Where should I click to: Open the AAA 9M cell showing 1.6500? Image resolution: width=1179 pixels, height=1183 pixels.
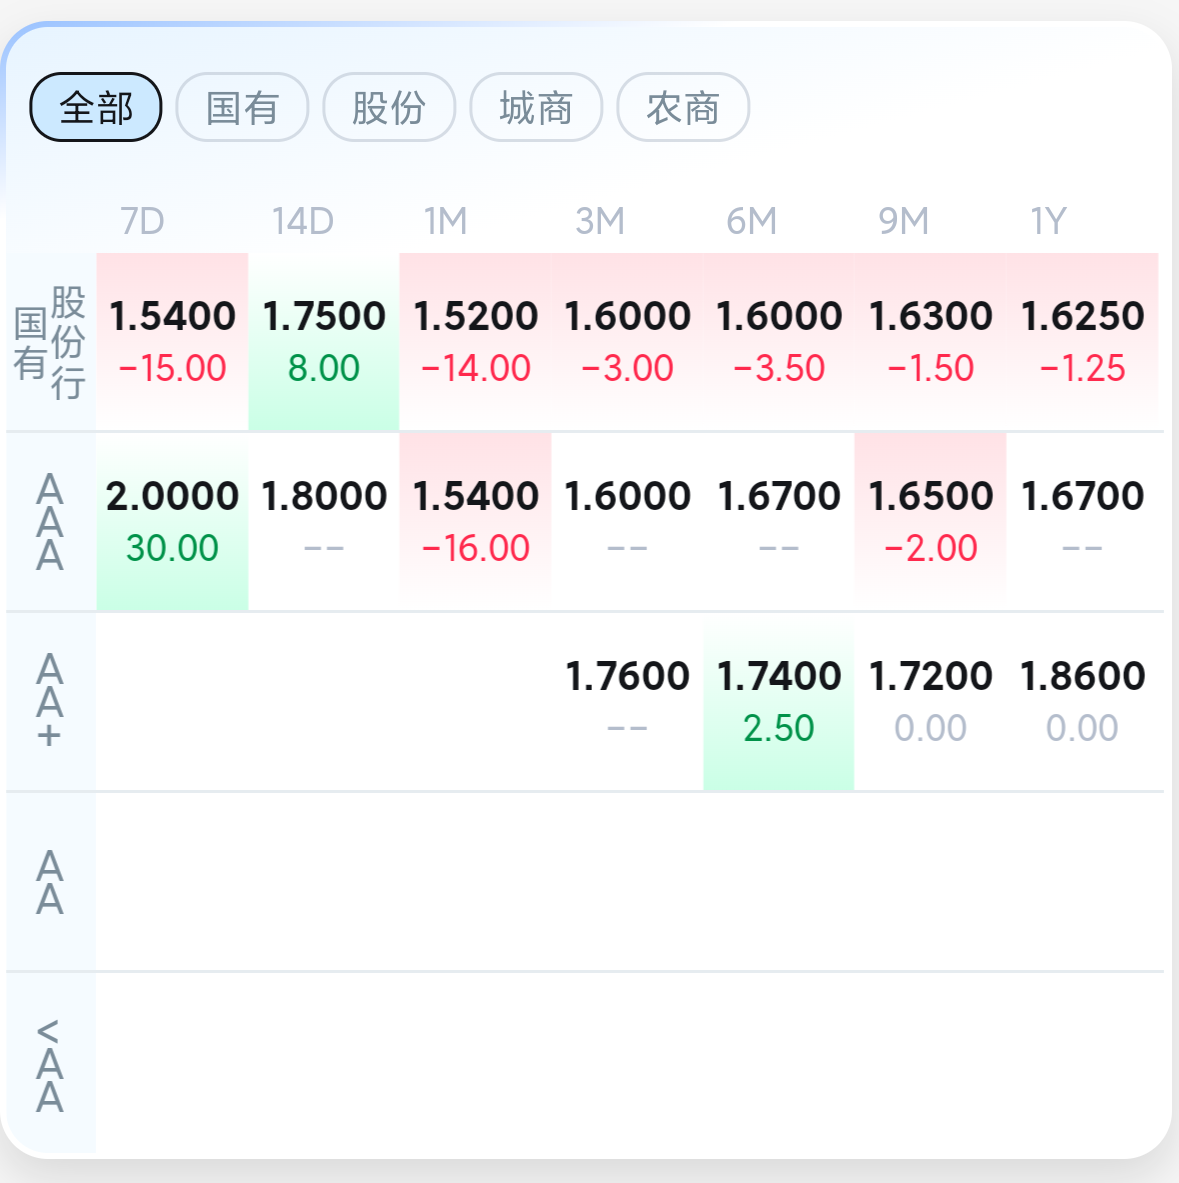coord(930,521)
